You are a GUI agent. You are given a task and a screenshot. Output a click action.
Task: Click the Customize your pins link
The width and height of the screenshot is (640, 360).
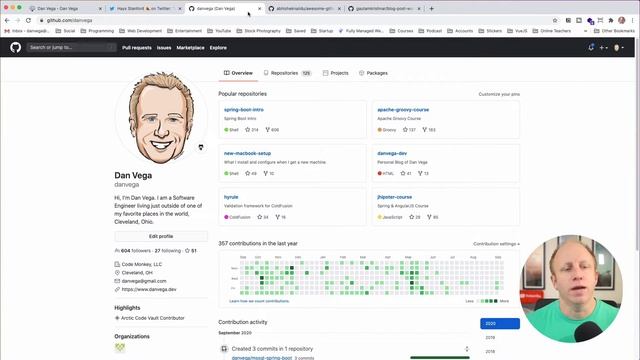499,94
